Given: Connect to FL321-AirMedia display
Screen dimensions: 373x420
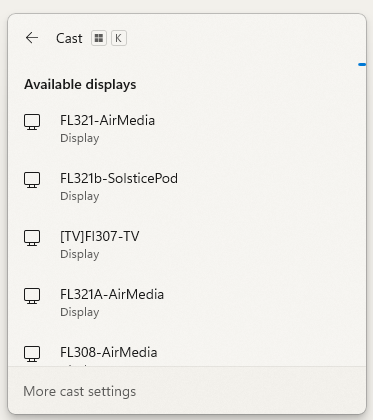Looking at the screenshot, I should coord(187,129).
